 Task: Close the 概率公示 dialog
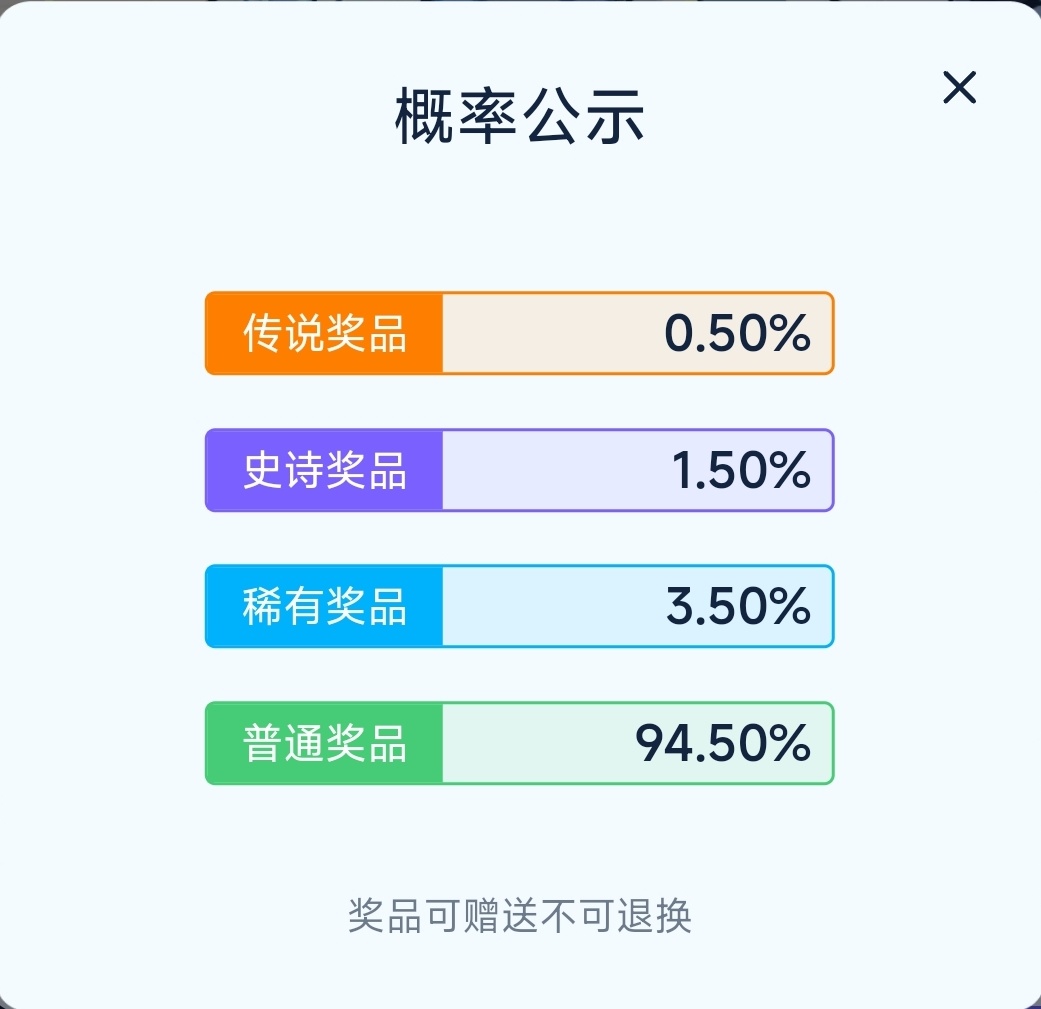coord(959,88)
